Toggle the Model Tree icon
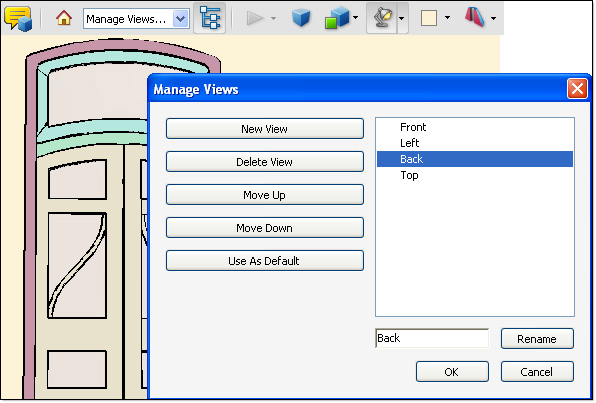Viewport: 596px width, 403px height. pyautogui.click(x=209, y=18)
